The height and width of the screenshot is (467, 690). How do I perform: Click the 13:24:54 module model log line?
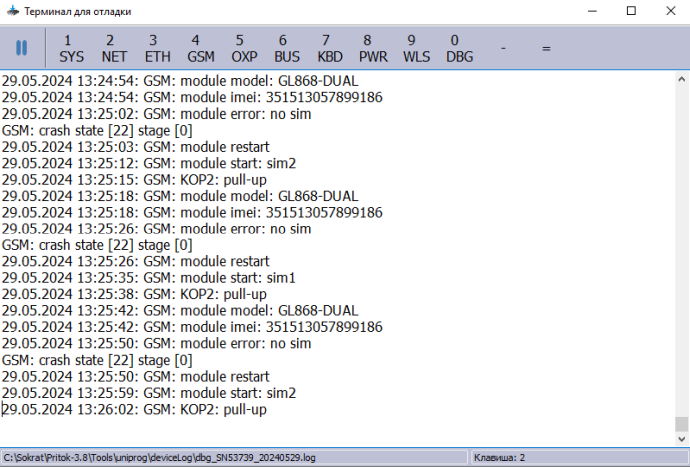[x=180, y=81]
